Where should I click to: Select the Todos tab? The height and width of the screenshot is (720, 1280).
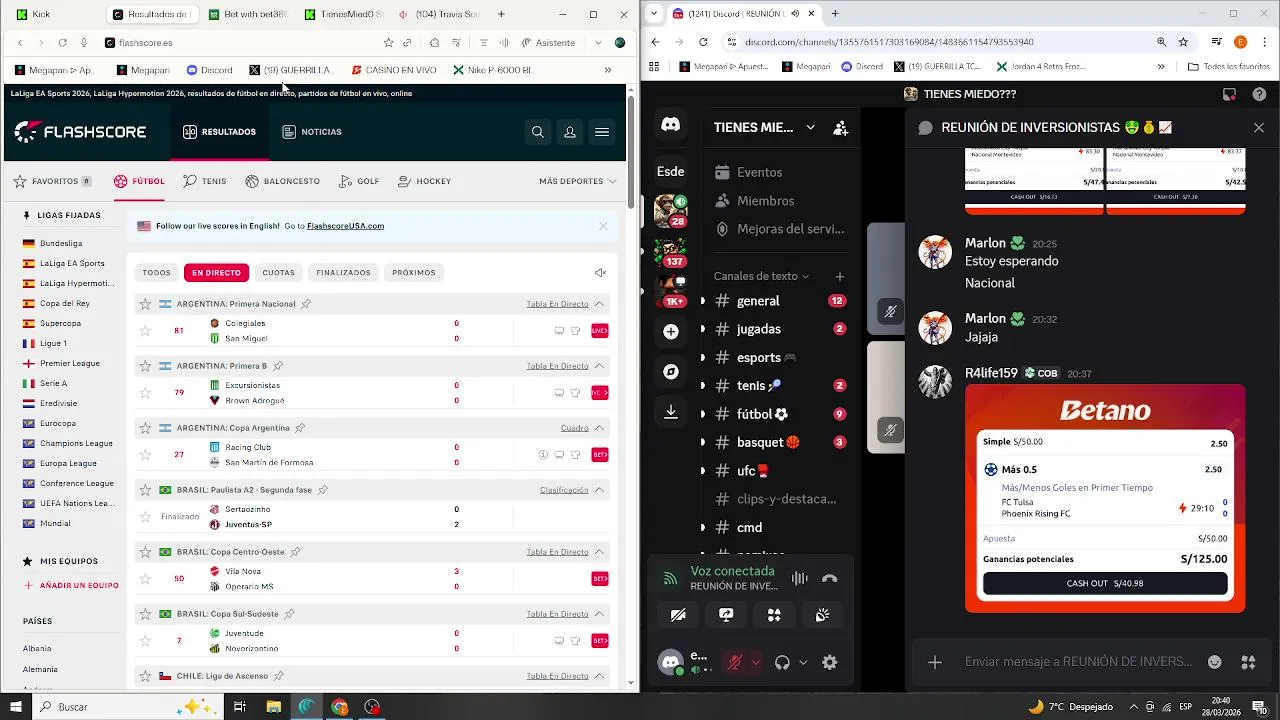[156, 273]
